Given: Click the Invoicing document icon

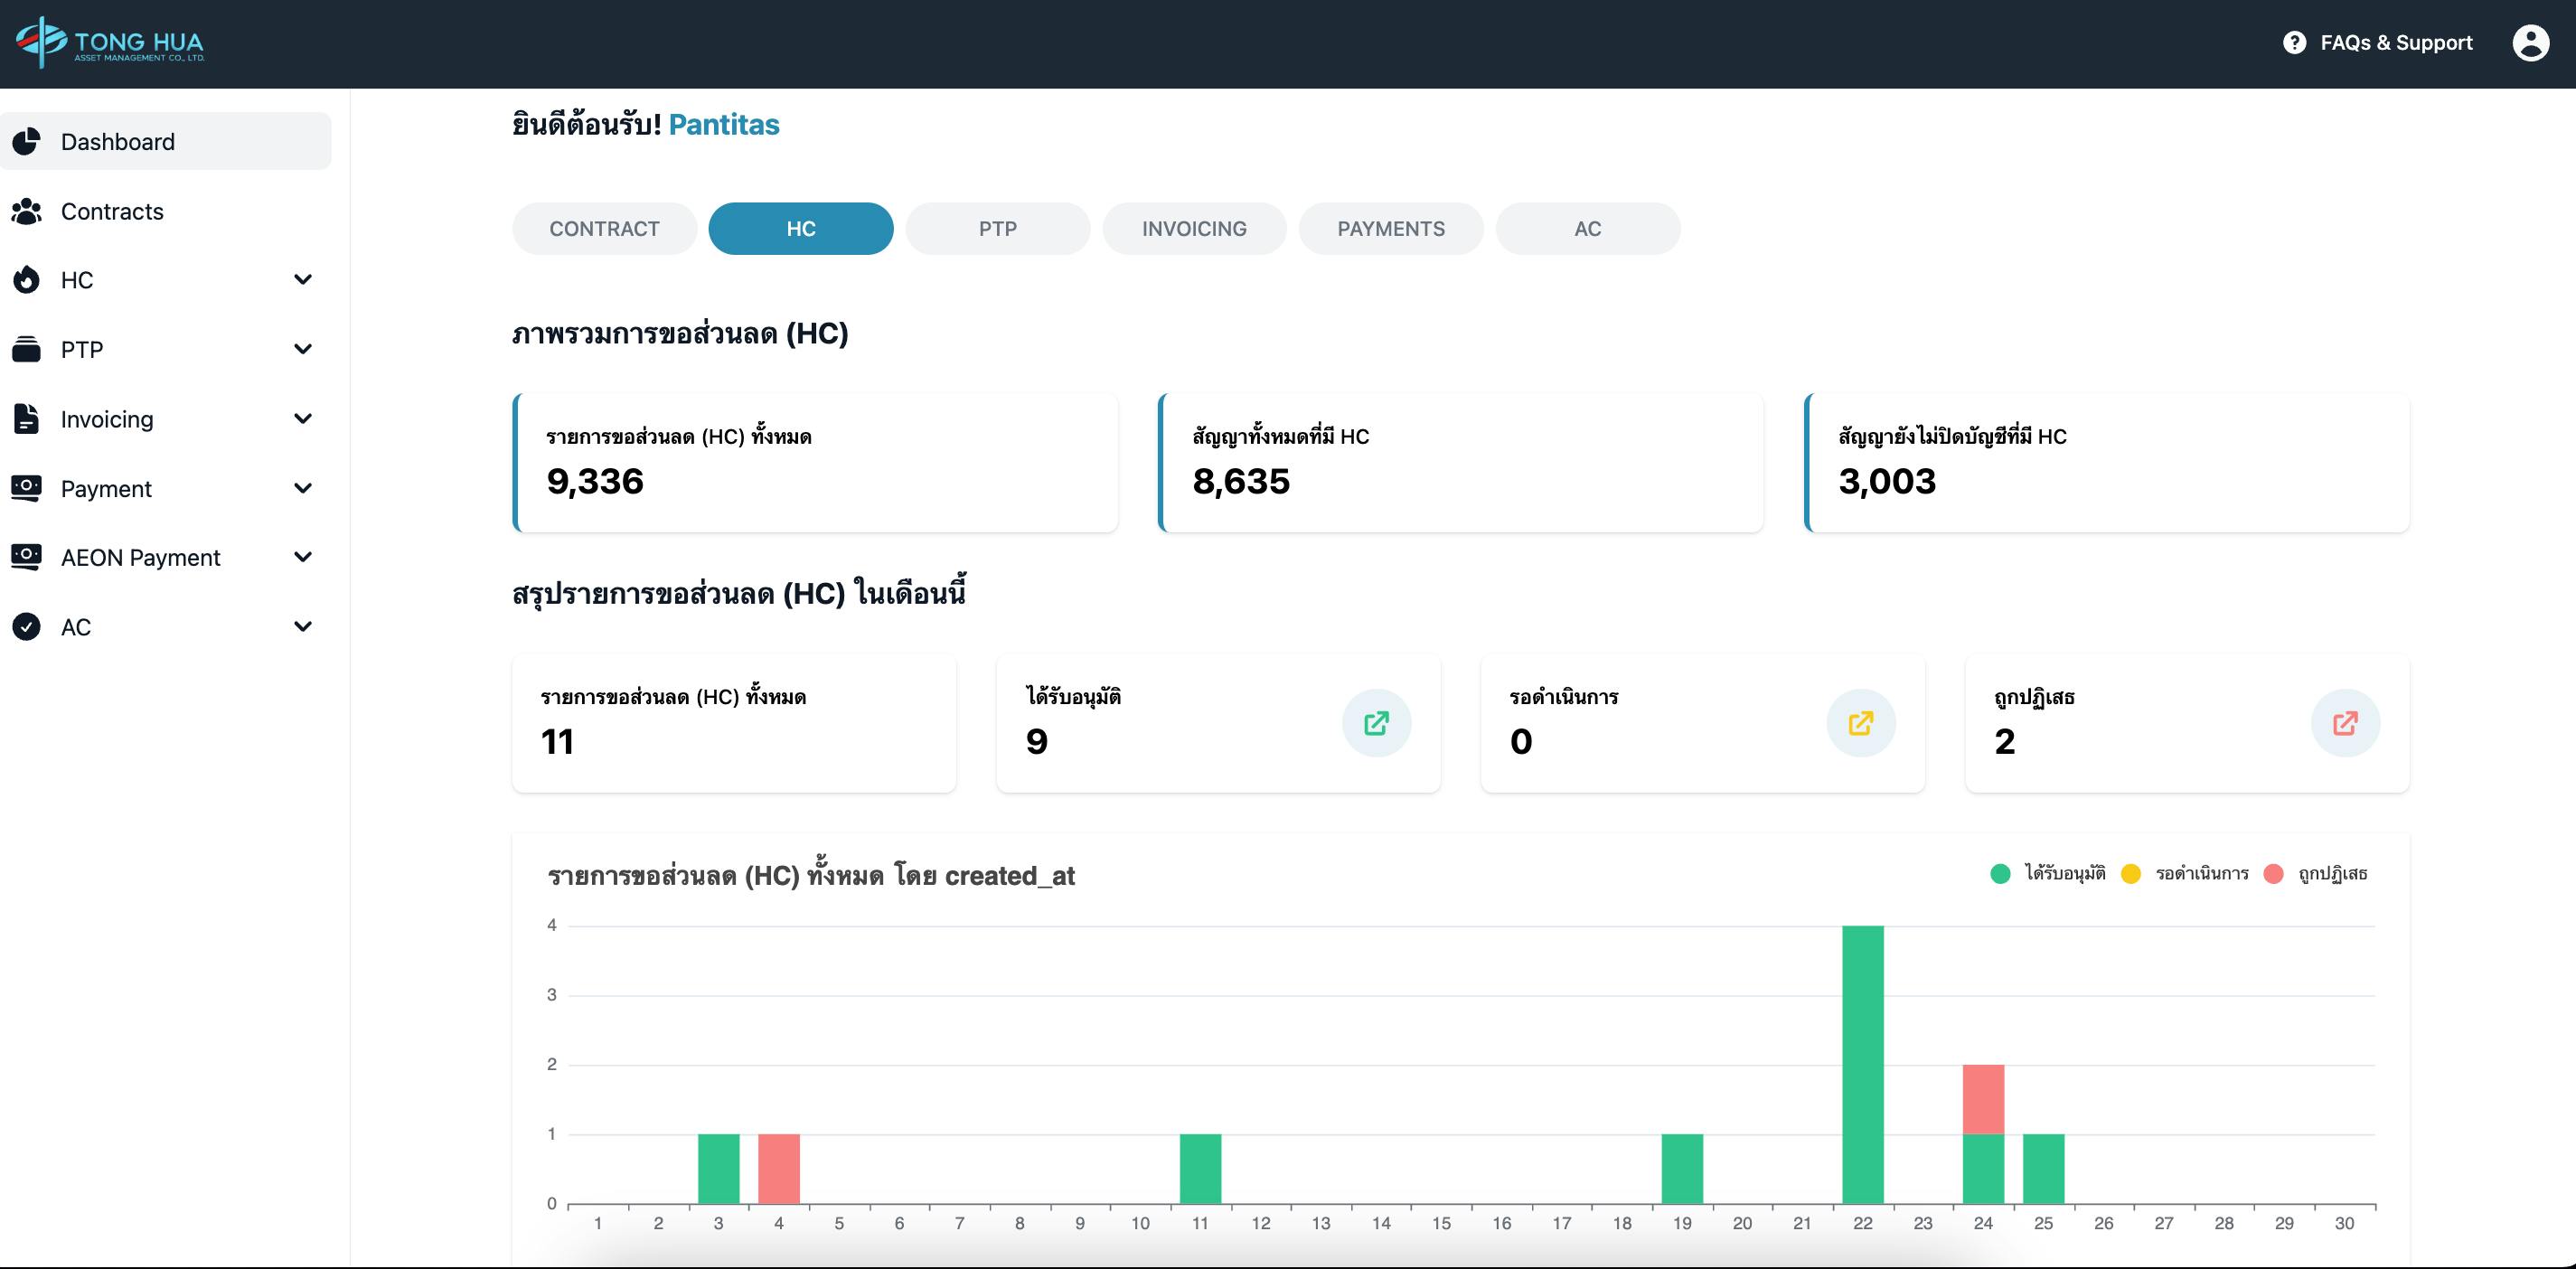Looking at the screenshot, I should pyautogui.click(x=27, y=419).
